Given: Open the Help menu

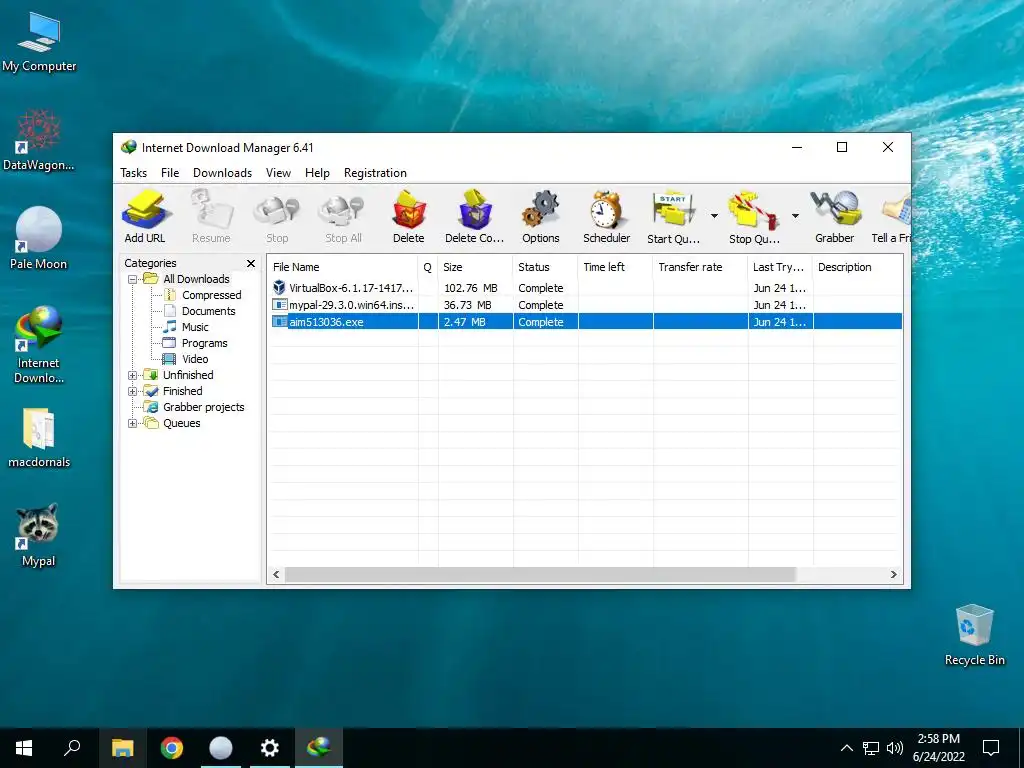Looking at the screenshot, I should pos(317,173).
